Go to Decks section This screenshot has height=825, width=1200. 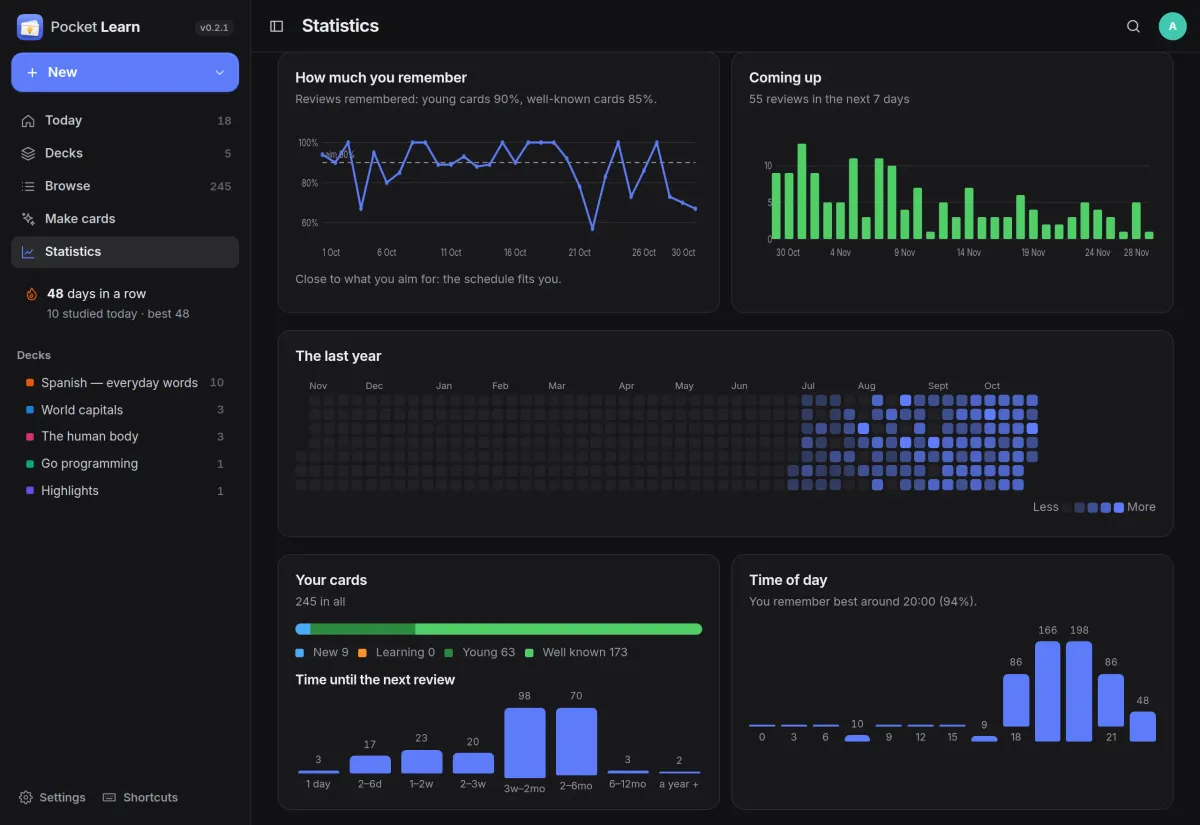click(x=125, y=153)
